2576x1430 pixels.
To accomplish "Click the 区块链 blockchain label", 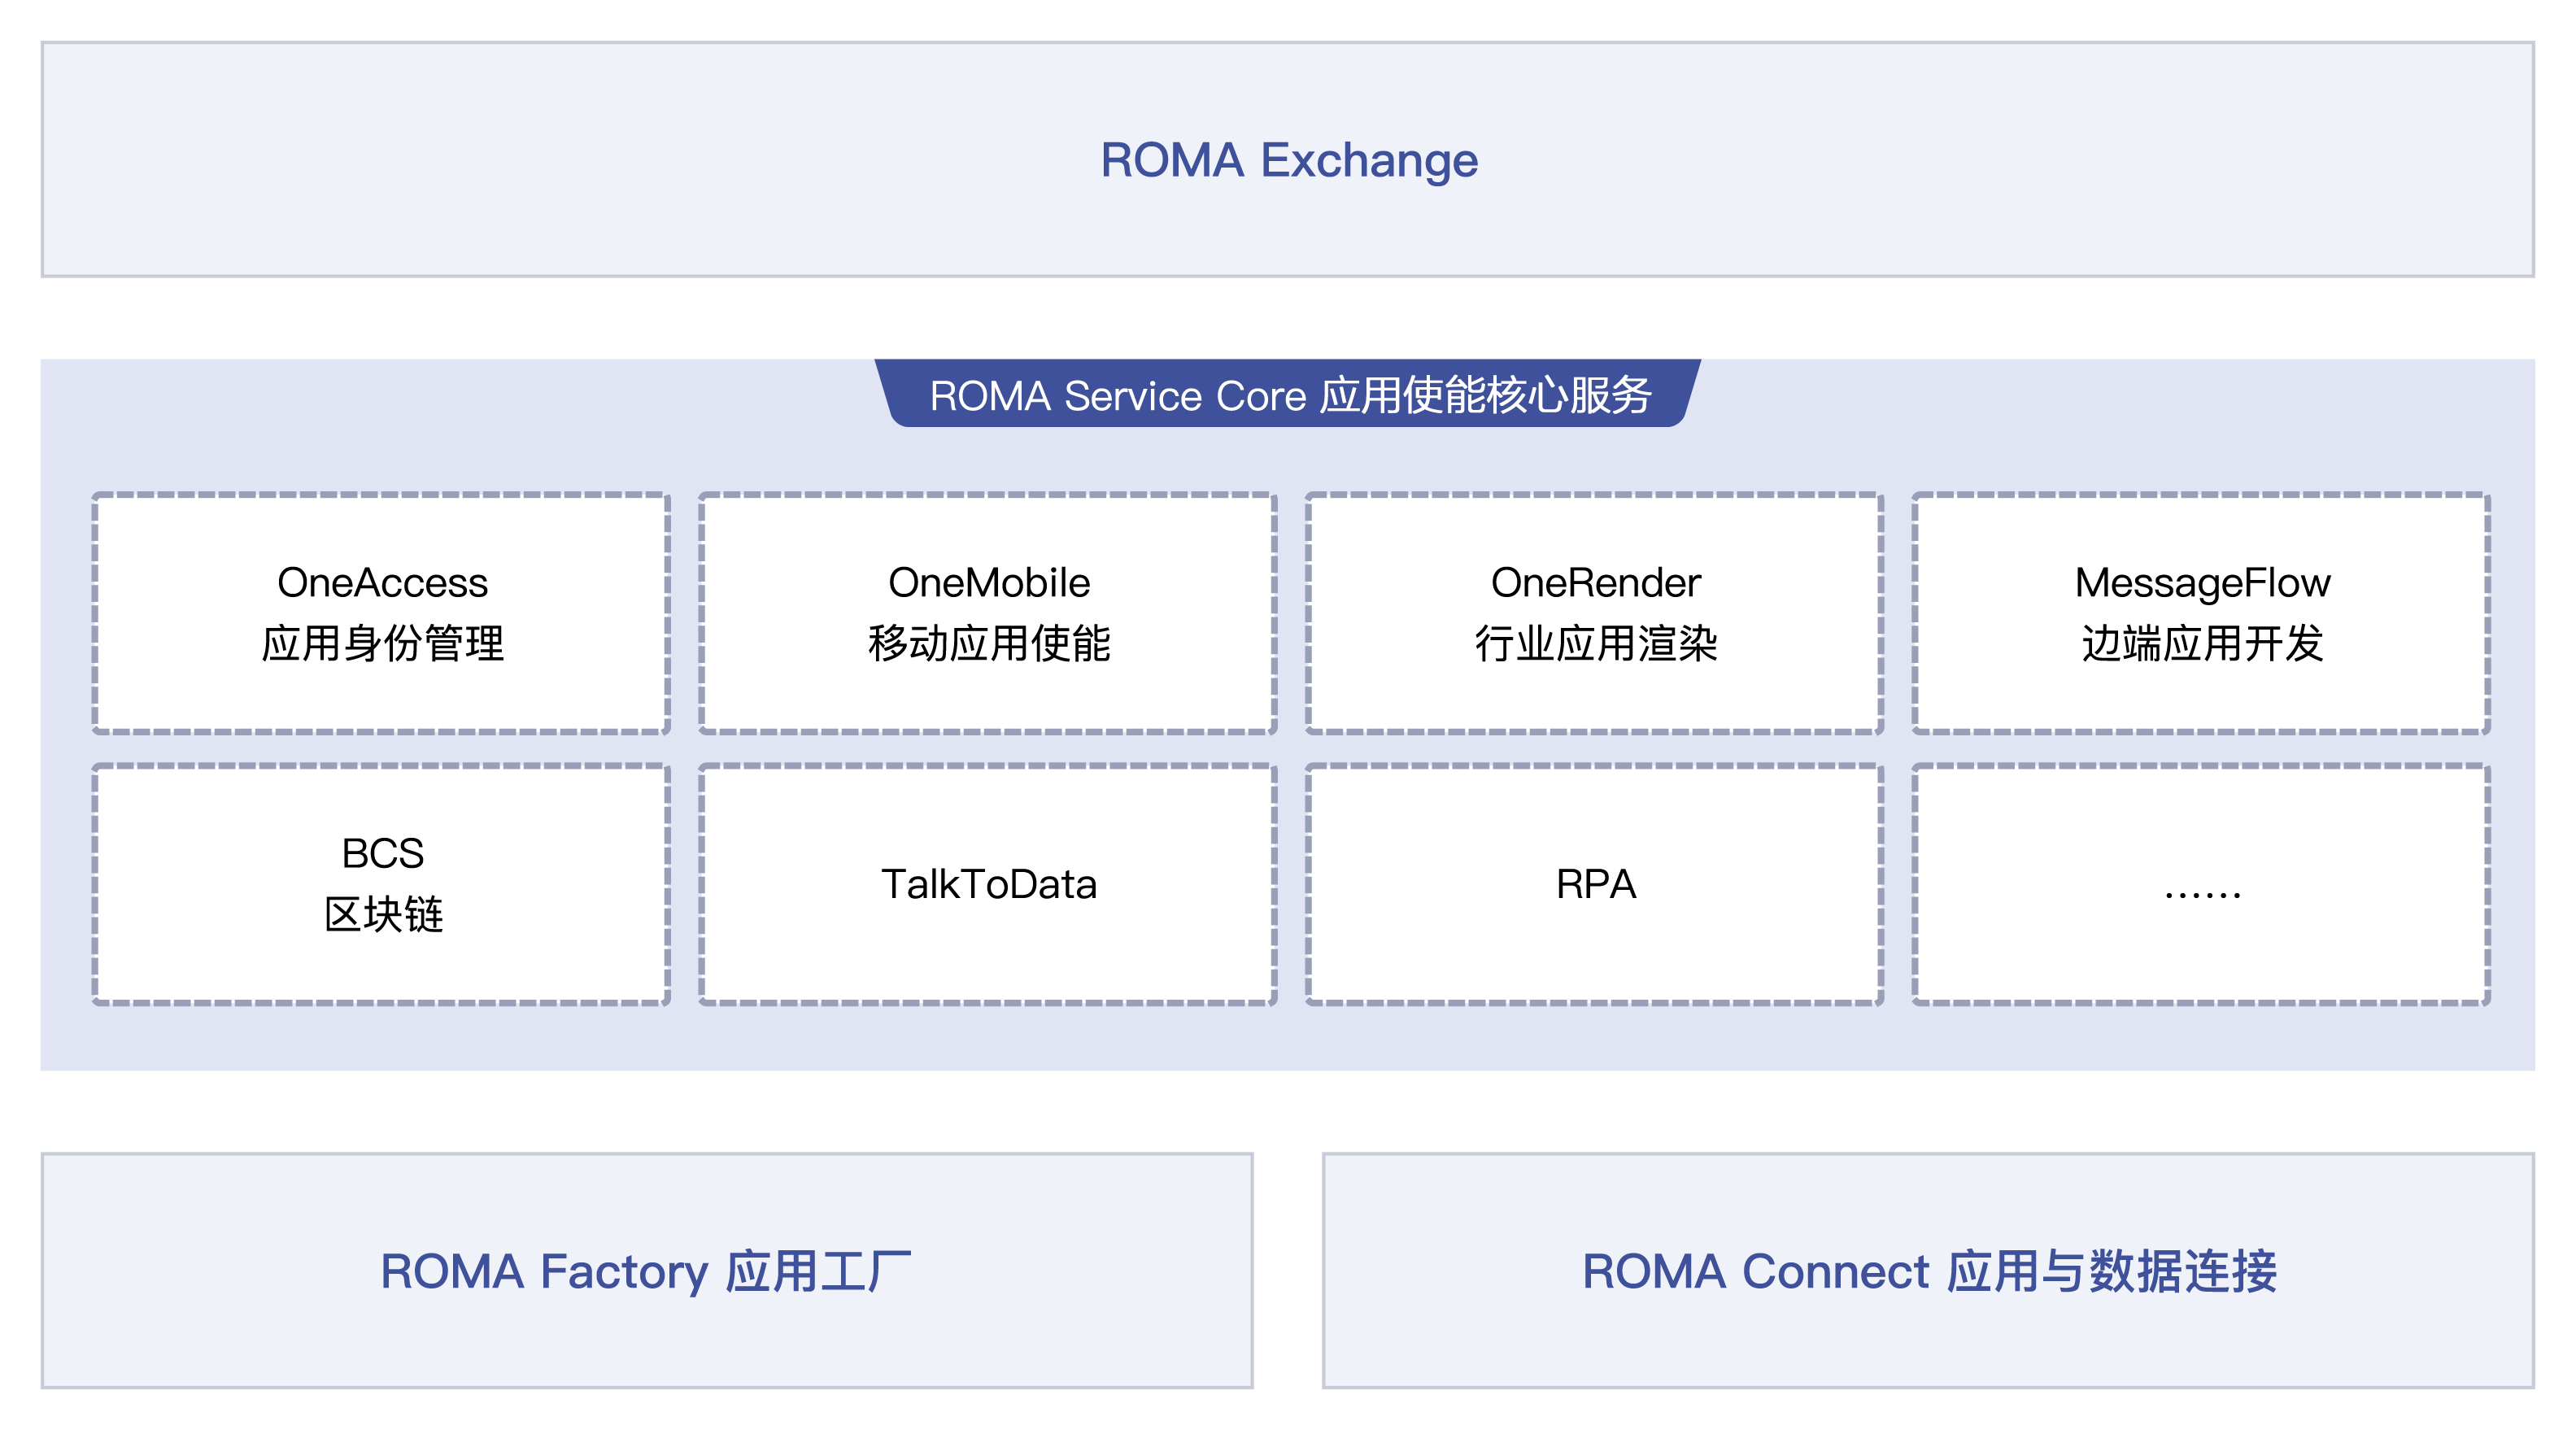I will click(383, 914).
